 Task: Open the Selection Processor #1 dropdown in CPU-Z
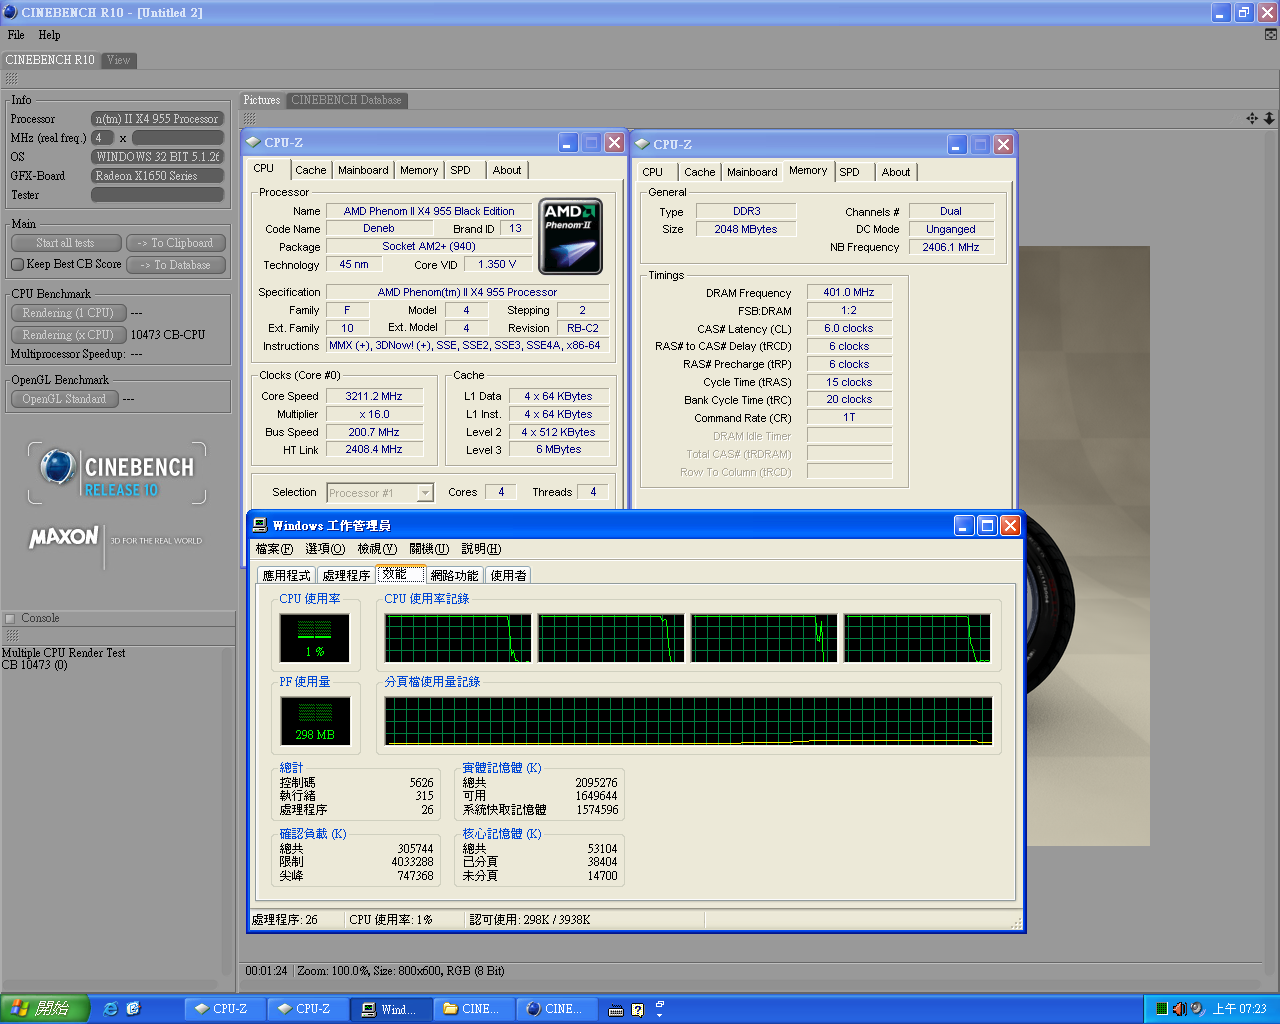(x=425, y=492)
